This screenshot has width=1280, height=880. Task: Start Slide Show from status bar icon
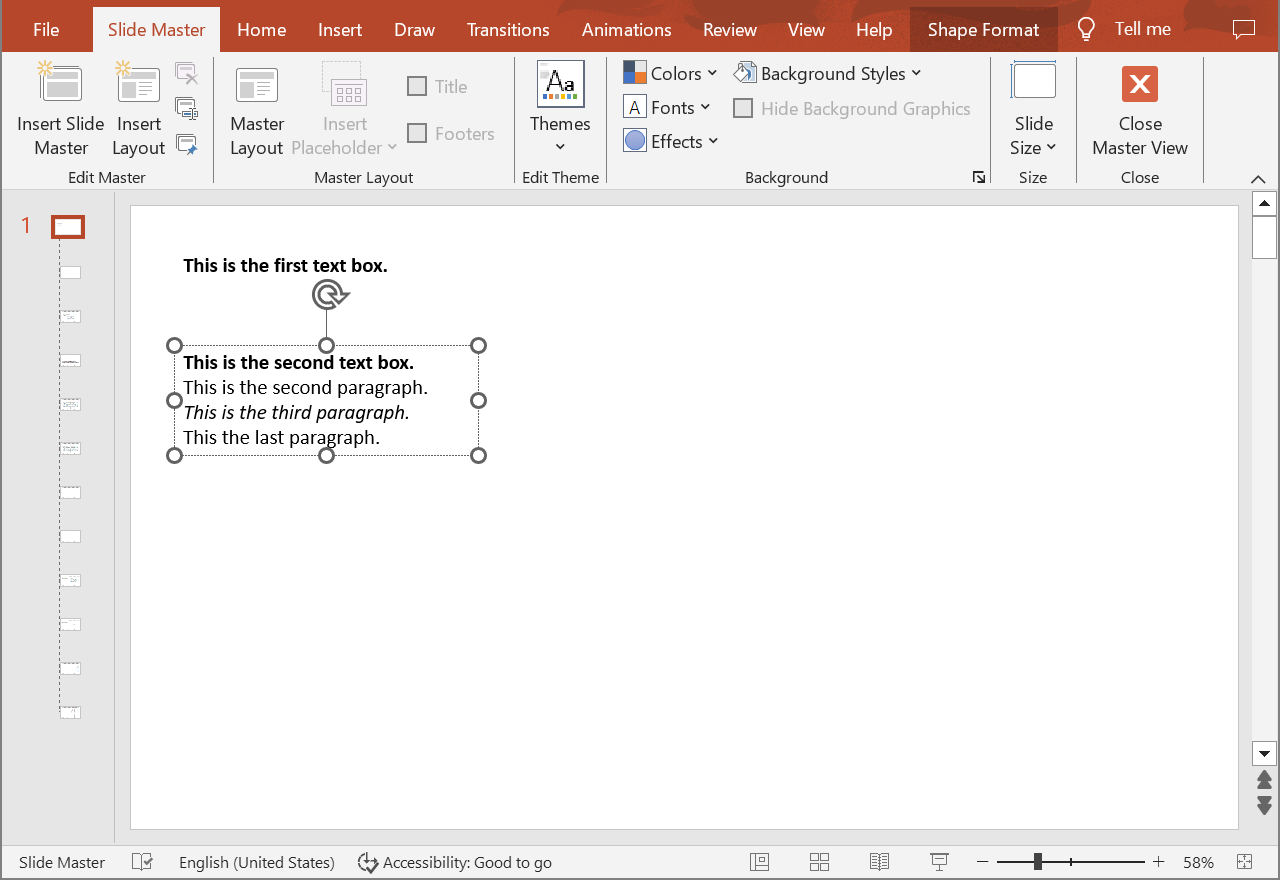click(x=939, y=862)
